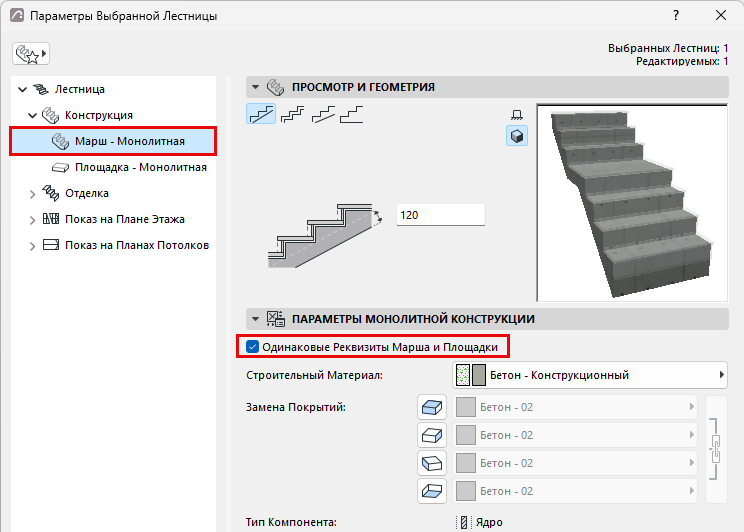Click the stair section diagram

(325, 236)
